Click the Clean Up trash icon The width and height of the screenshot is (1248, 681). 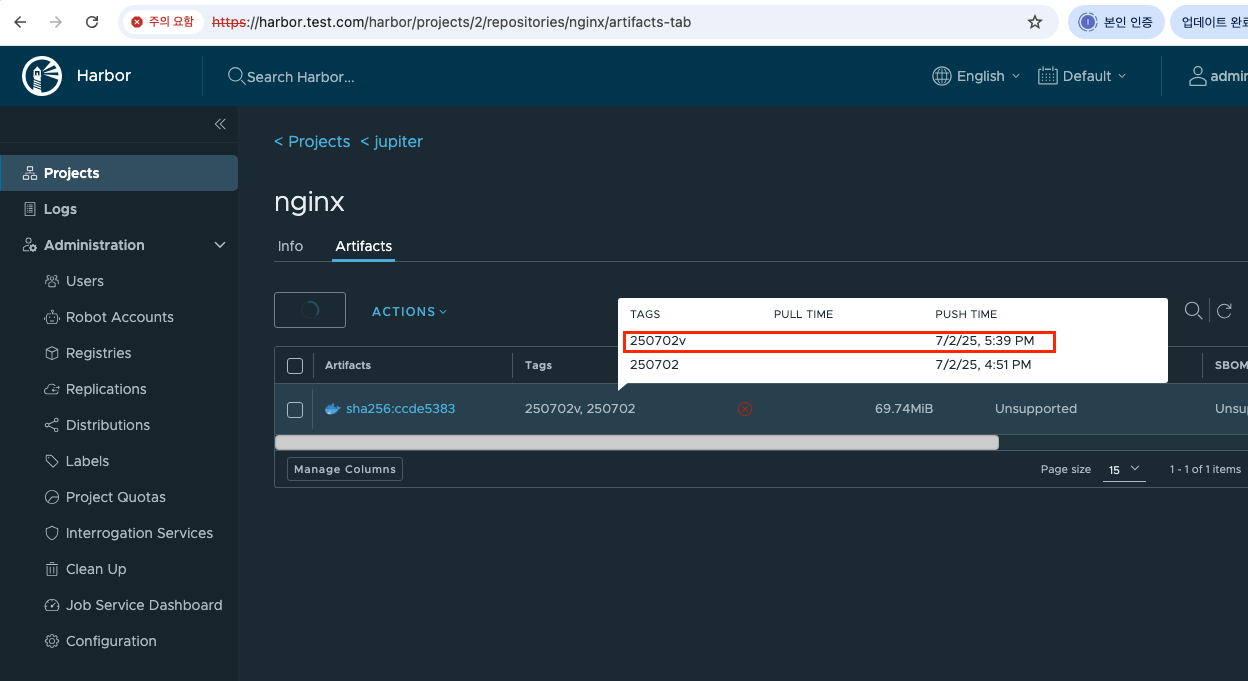(x=52, y=569)
